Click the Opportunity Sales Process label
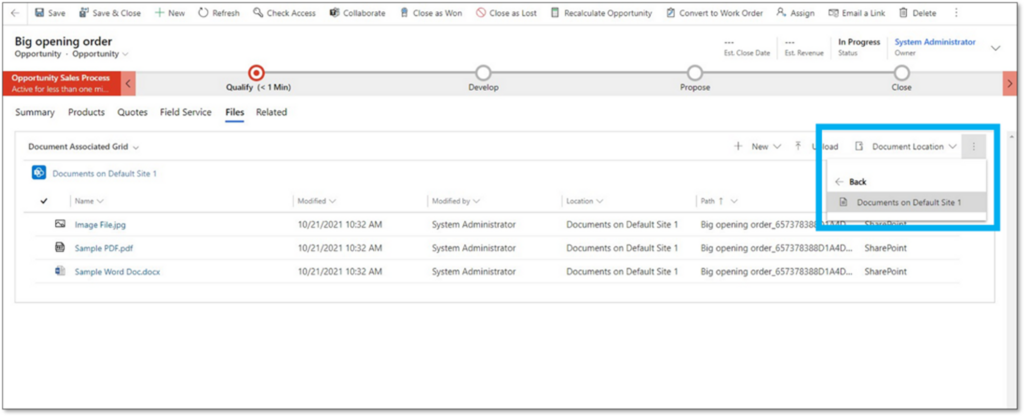Viewport: 1024px width, 416px height. [59, 78]
